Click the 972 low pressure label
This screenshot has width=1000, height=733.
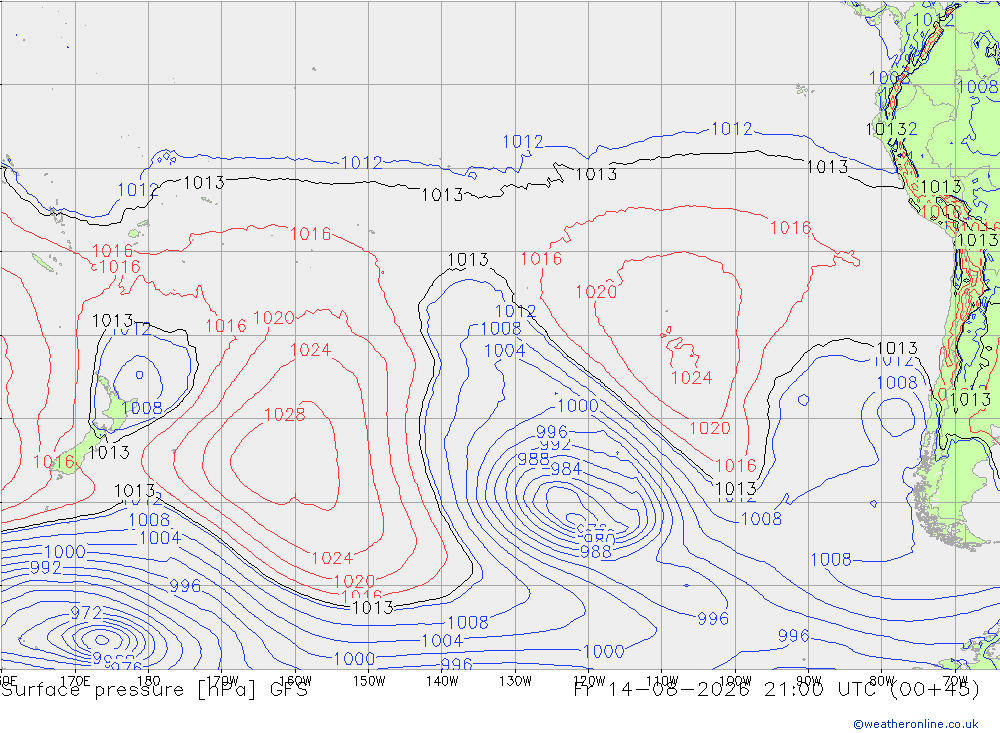(85, 613)
